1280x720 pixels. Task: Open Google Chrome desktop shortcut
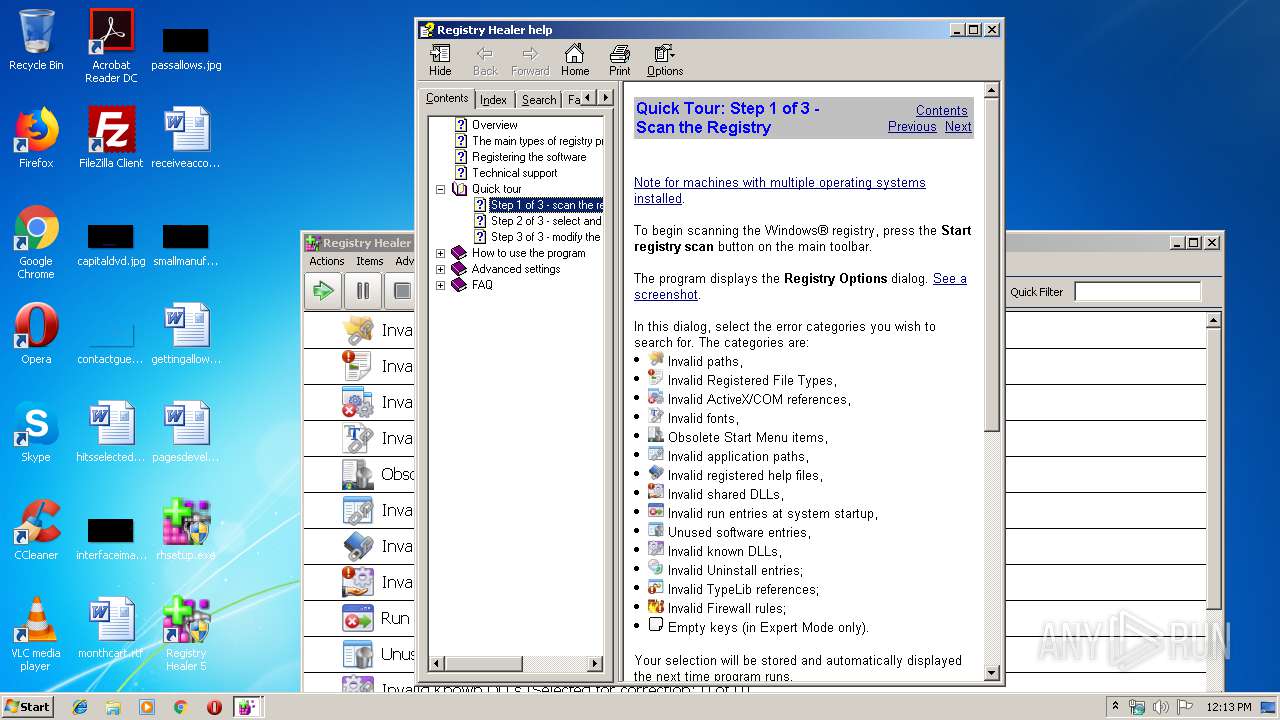[x=36, y=242]
